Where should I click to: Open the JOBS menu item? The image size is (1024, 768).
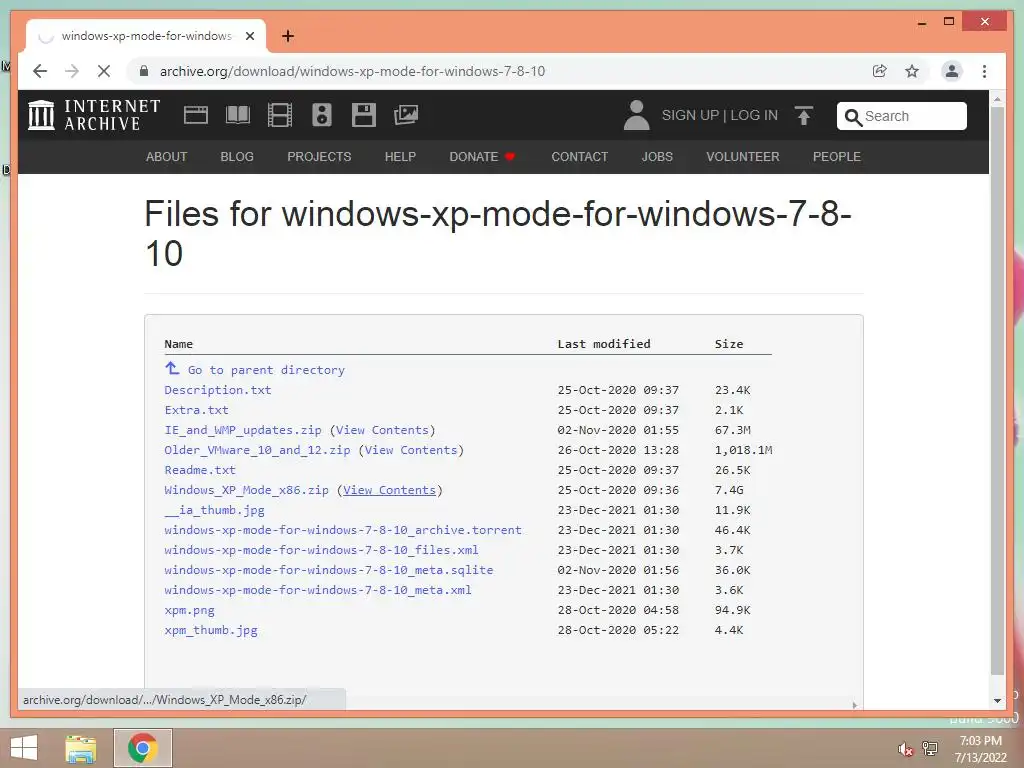coord(657,157)
